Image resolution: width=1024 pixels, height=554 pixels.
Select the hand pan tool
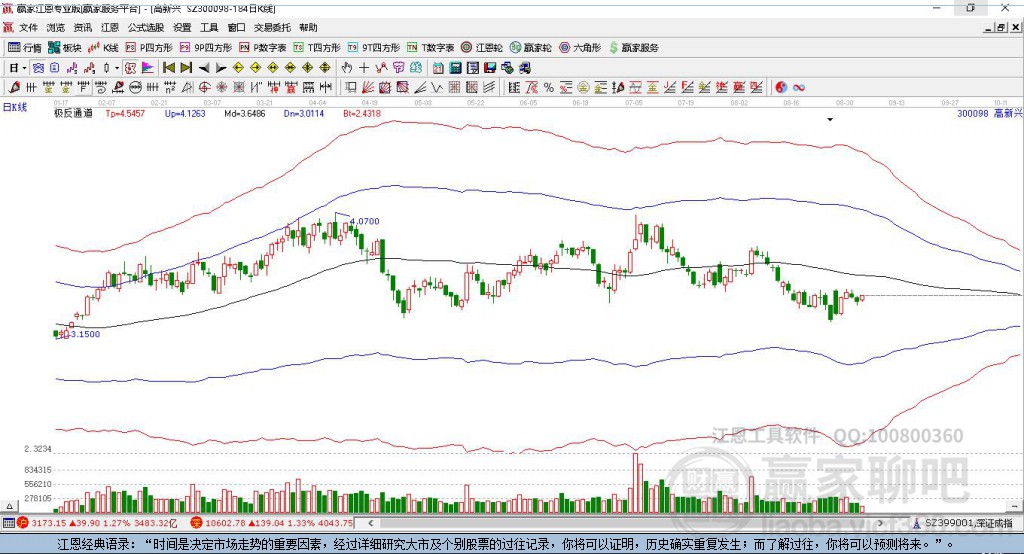[347, 68]
